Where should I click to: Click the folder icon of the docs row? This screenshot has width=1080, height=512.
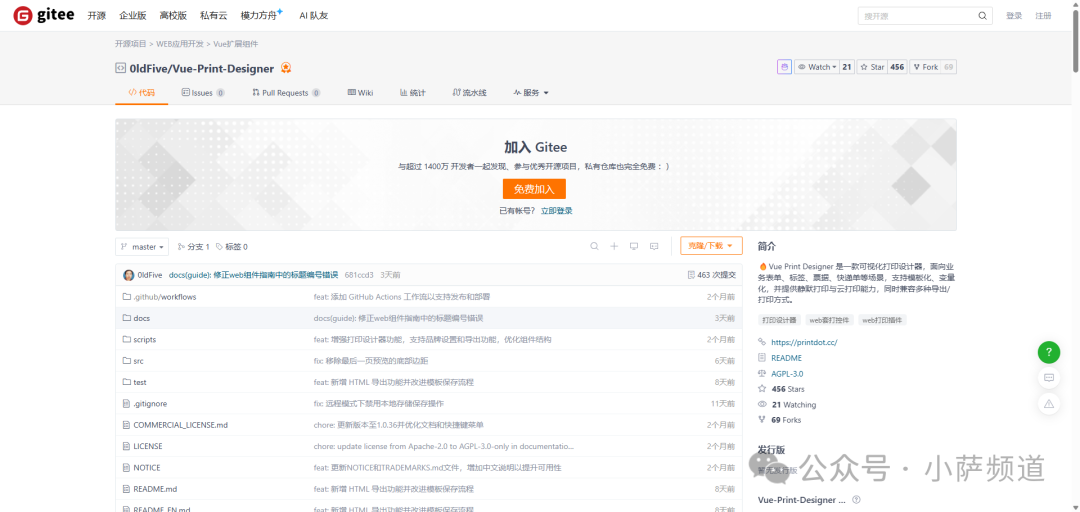127,318
